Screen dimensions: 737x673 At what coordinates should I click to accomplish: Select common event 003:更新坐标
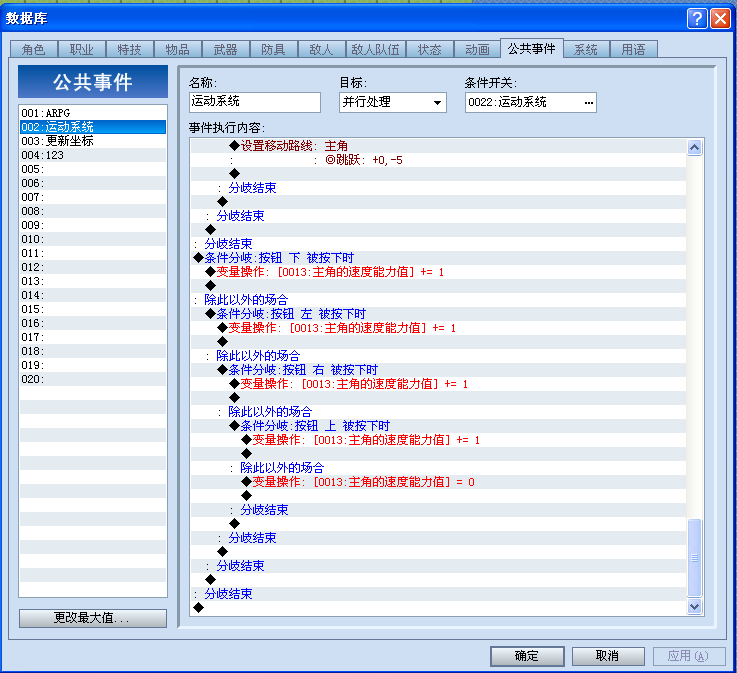(93, 141)
